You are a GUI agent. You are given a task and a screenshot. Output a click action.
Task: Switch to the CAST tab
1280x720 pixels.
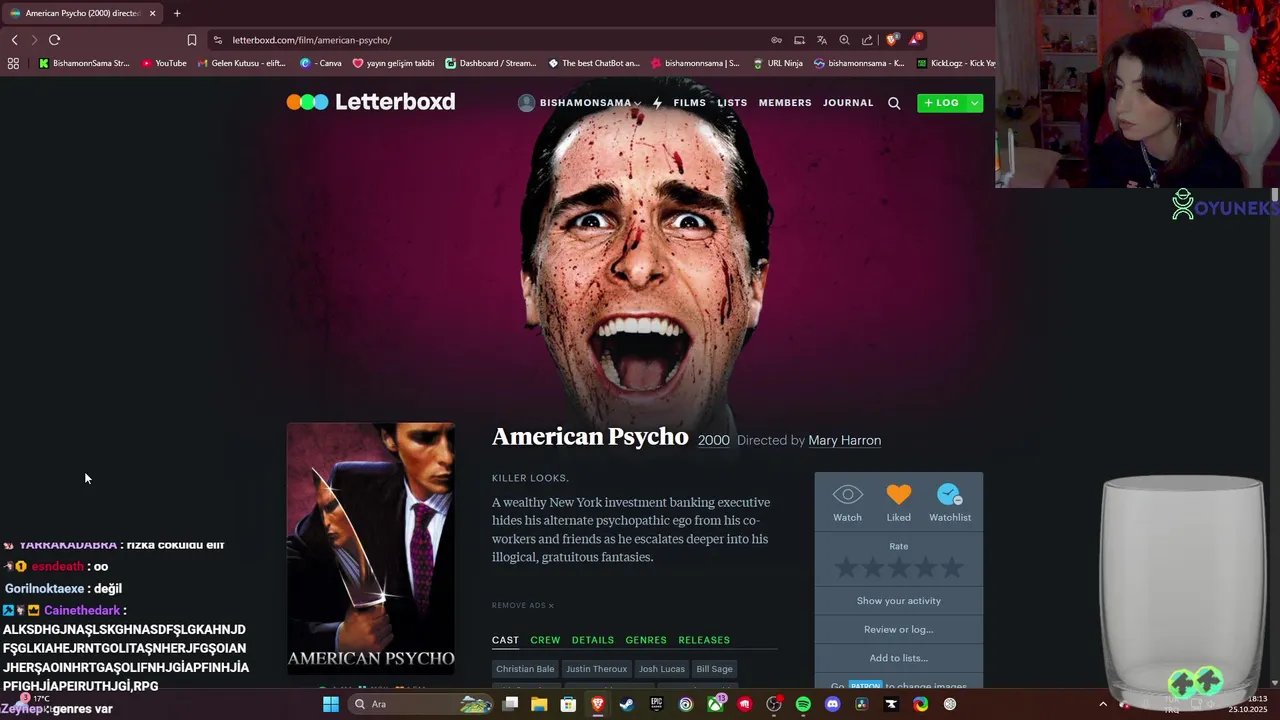pos(505,640)
